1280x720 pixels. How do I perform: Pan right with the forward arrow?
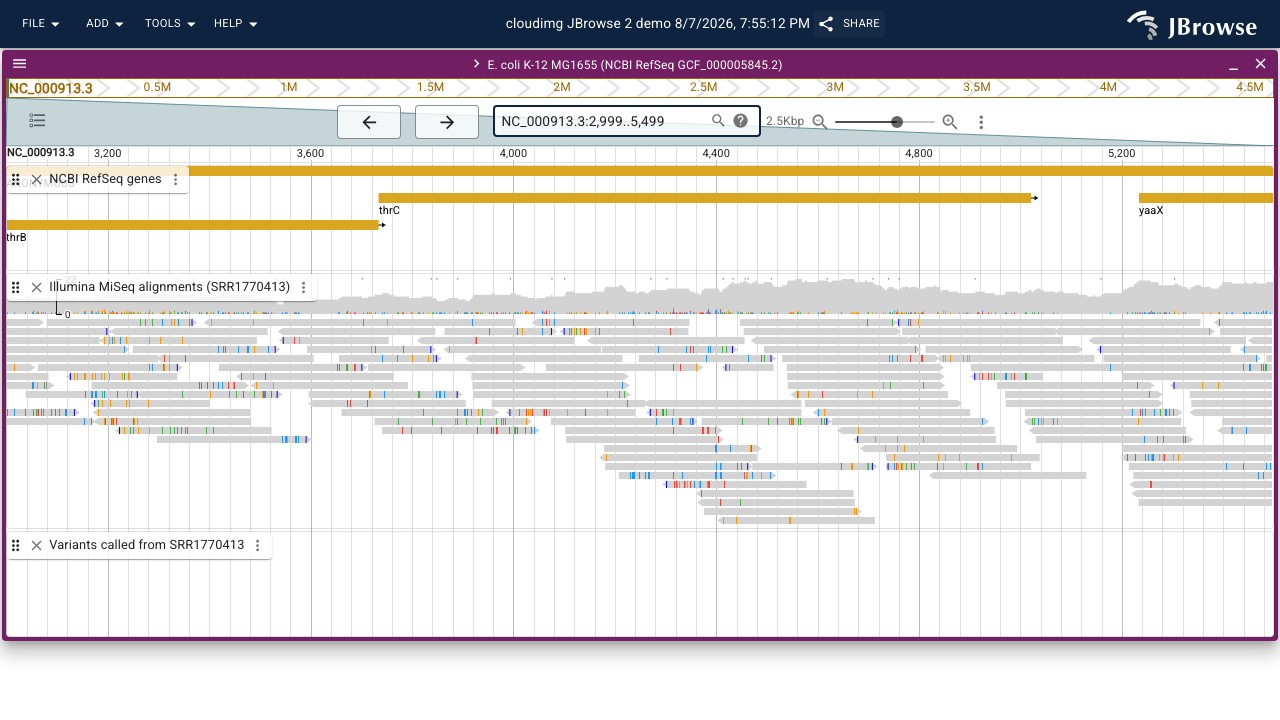click(447, 122)
